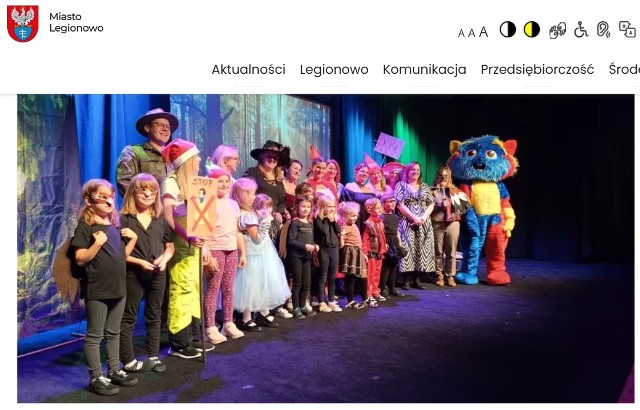Expand the Komunikacja menu
Viewport: 640px width, 410px height.
(x=424, y=70)
